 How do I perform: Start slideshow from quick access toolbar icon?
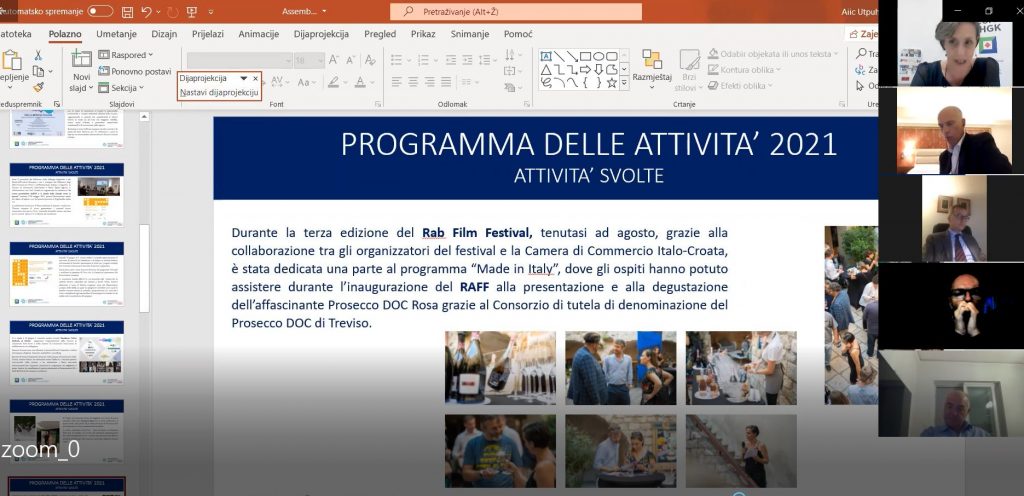coord(191,12)
